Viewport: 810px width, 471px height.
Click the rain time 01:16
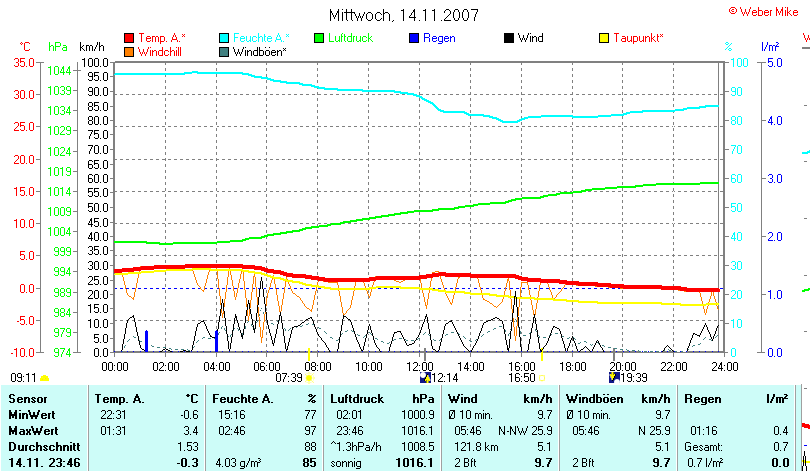pyautogui.click(x=703, y=431)
